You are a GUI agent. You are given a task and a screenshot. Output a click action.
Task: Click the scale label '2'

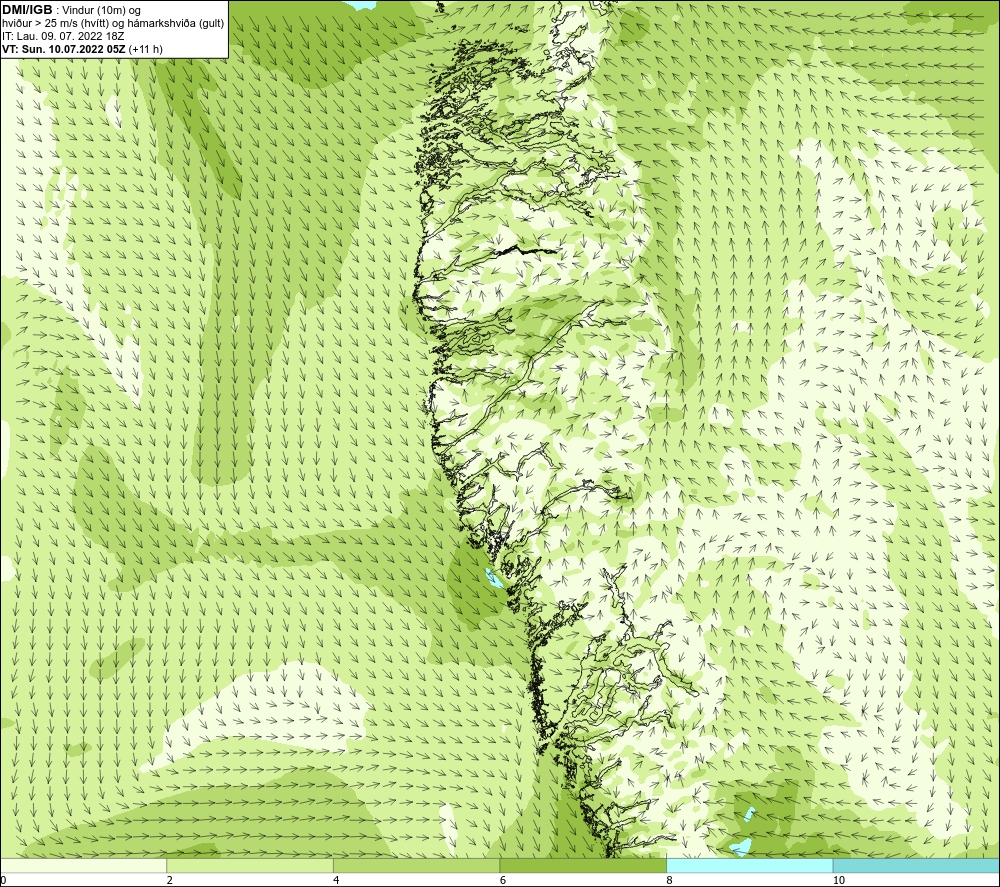[170, 881]
